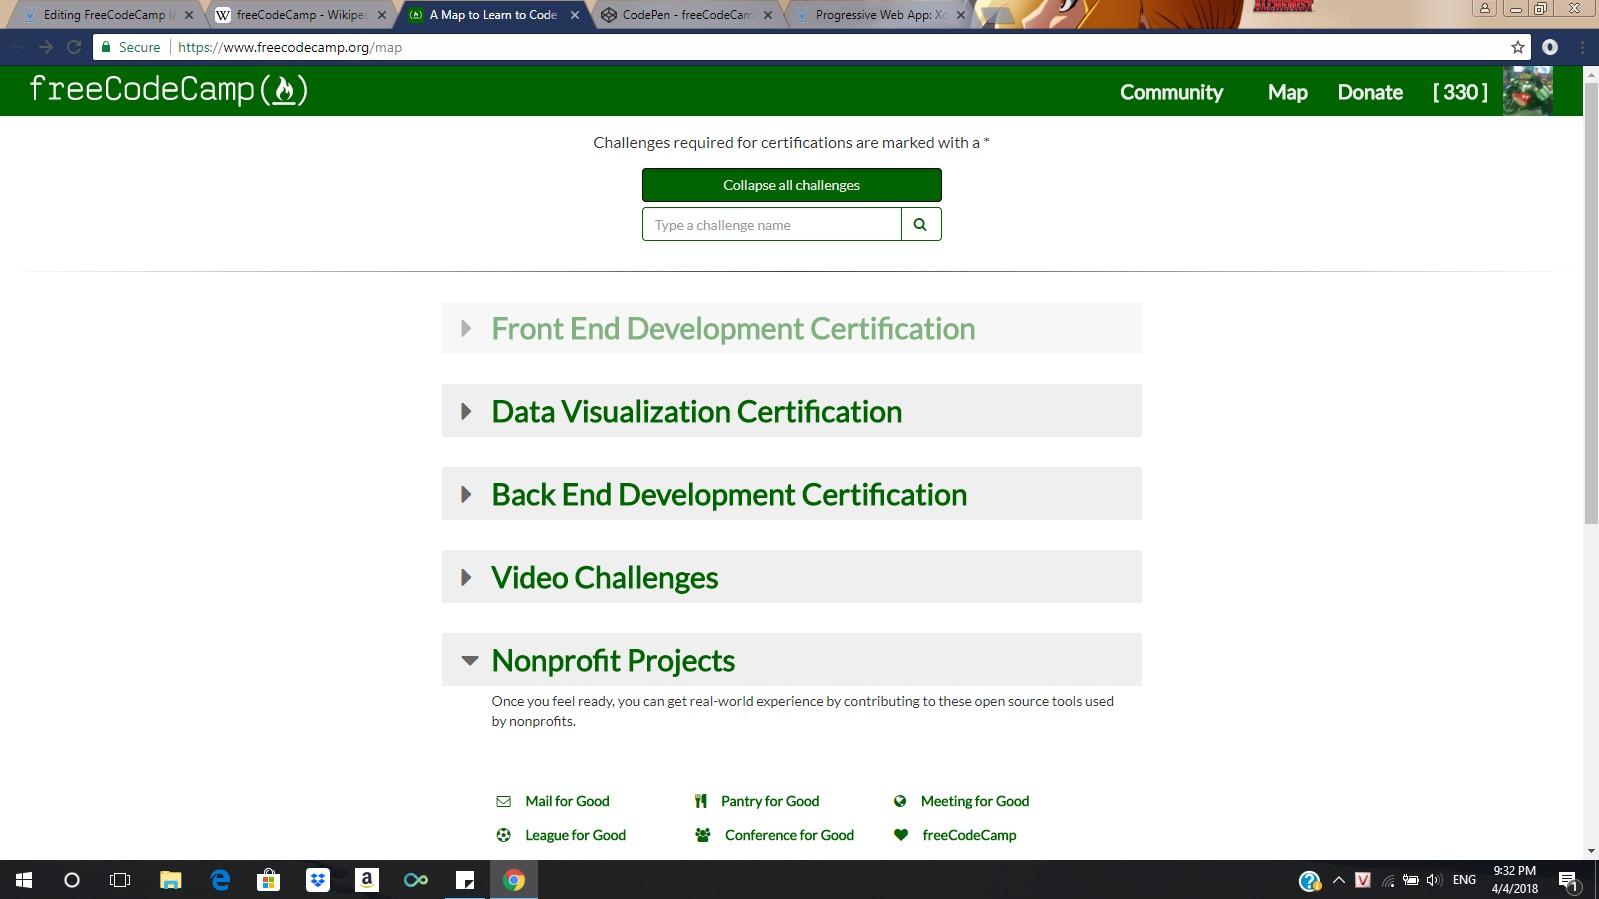Expand Data Visualization Certification section
The image size is (1599, 899).
coord(792,411)
